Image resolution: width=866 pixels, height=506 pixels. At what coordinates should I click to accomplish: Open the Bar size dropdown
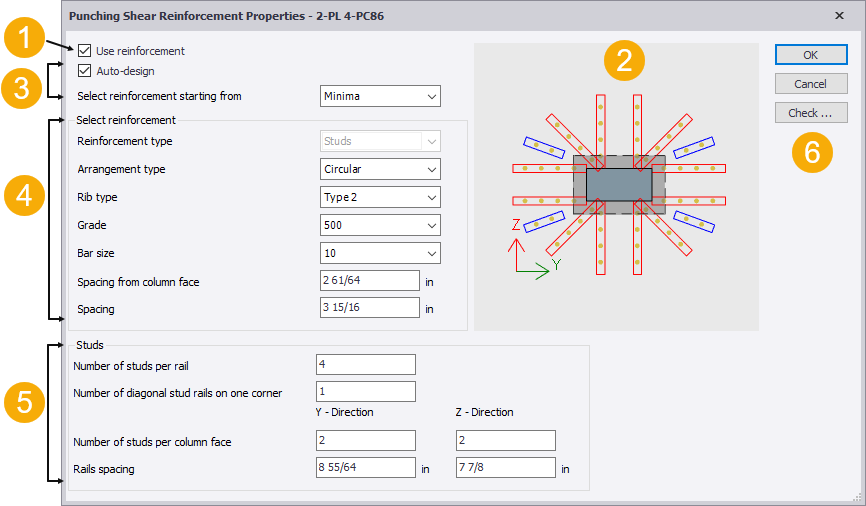pos(381,253)
